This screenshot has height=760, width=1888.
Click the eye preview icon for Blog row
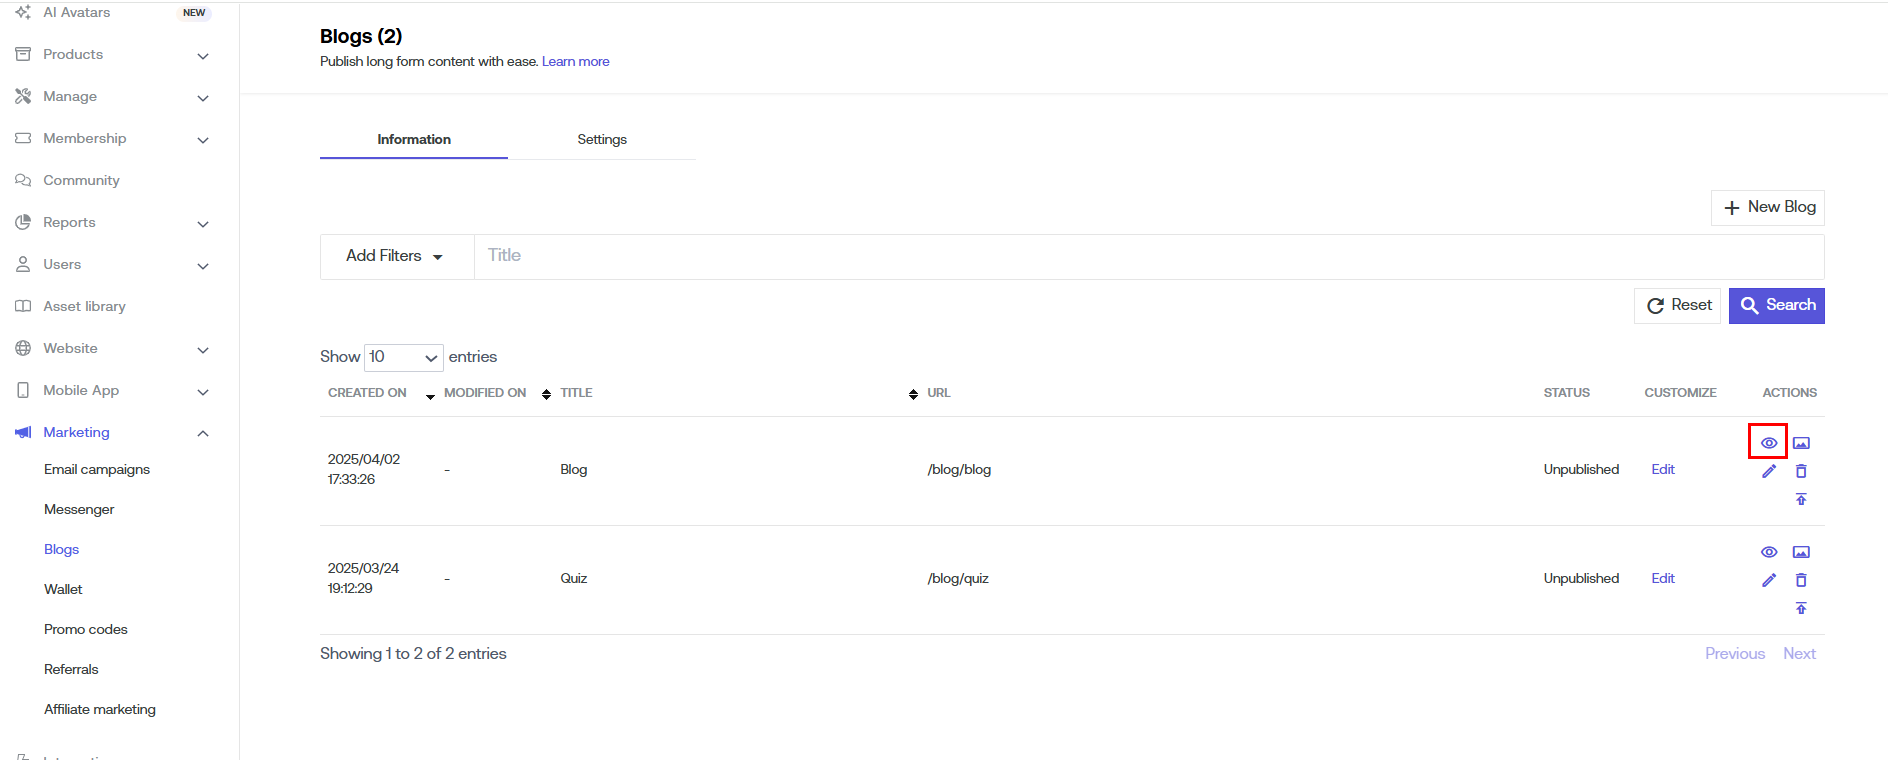[1768, 443]
